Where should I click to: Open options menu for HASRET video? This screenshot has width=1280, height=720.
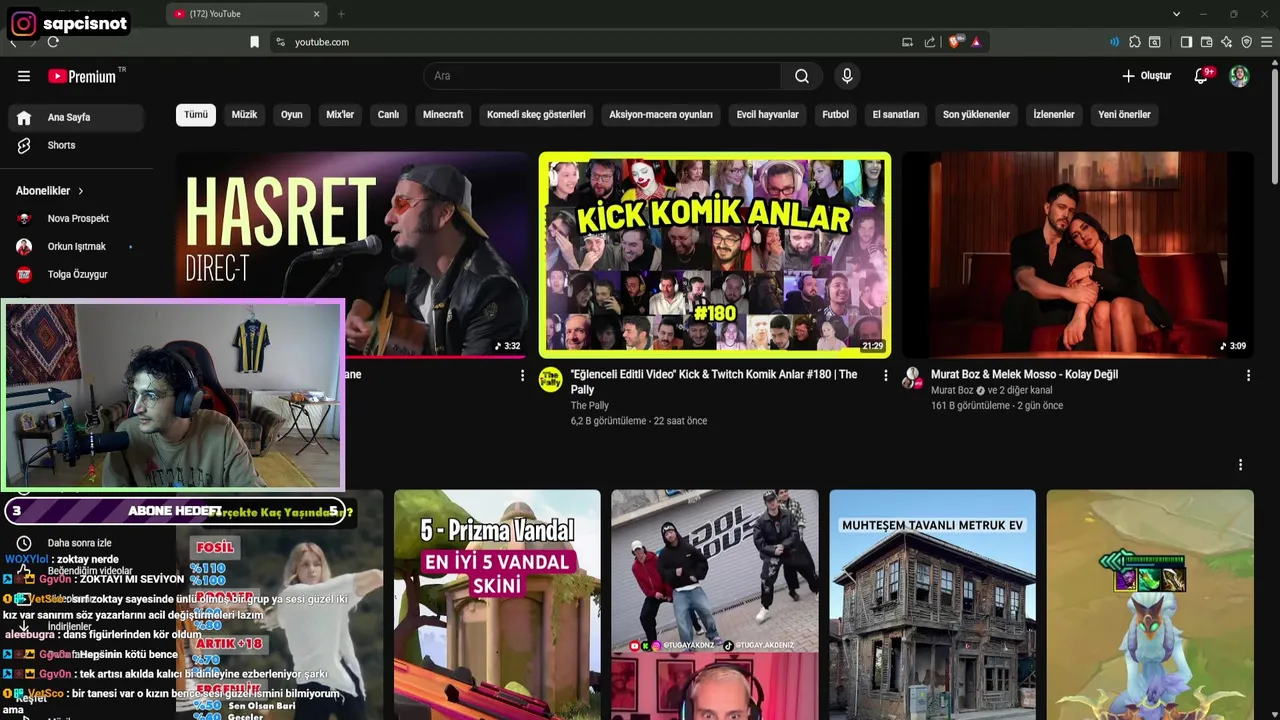click(x=522, y=375)
